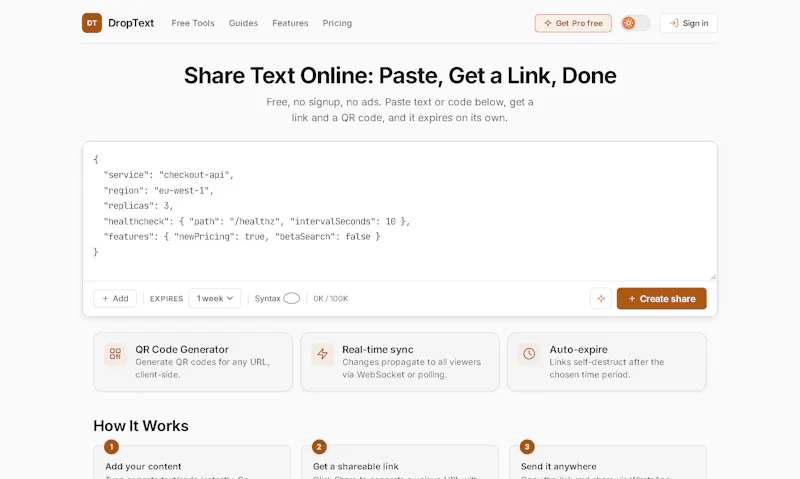Click the EXPIRES label
This screenshot has width=800, height=479.
166,298
